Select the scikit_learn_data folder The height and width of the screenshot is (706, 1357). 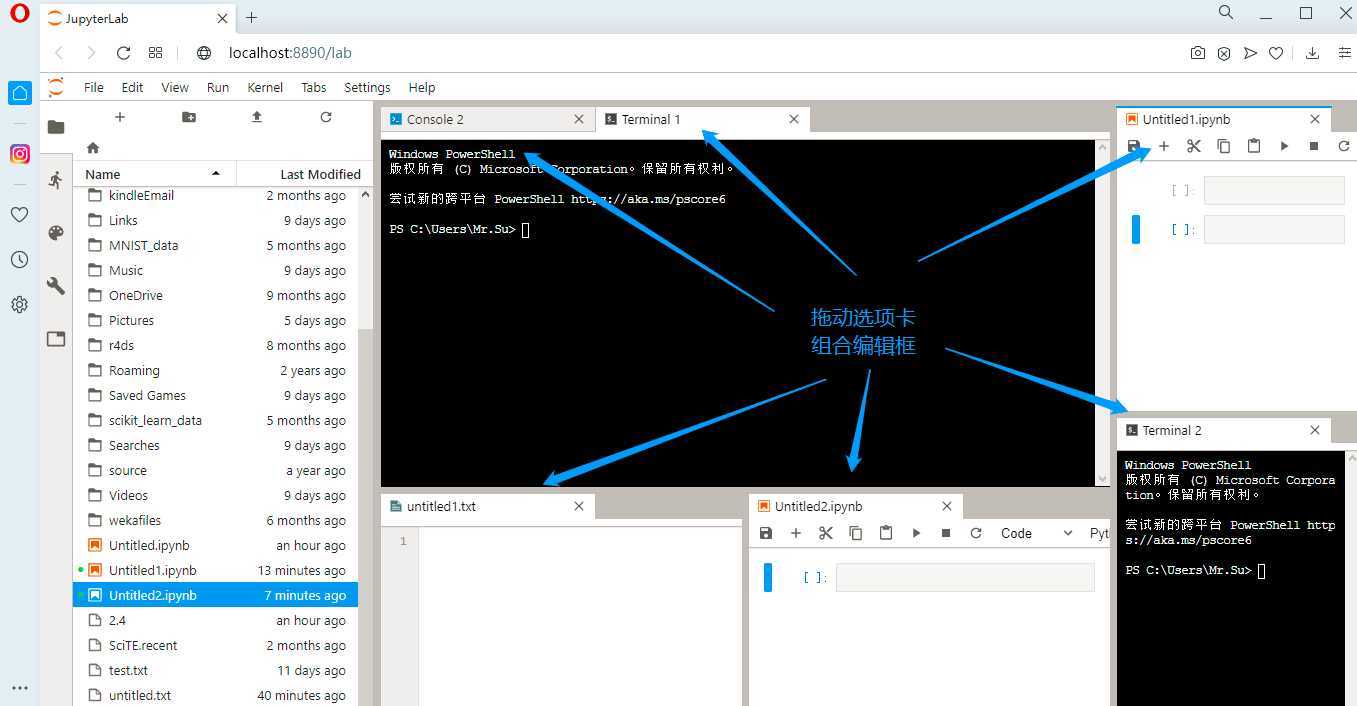(x=216, y=420)
